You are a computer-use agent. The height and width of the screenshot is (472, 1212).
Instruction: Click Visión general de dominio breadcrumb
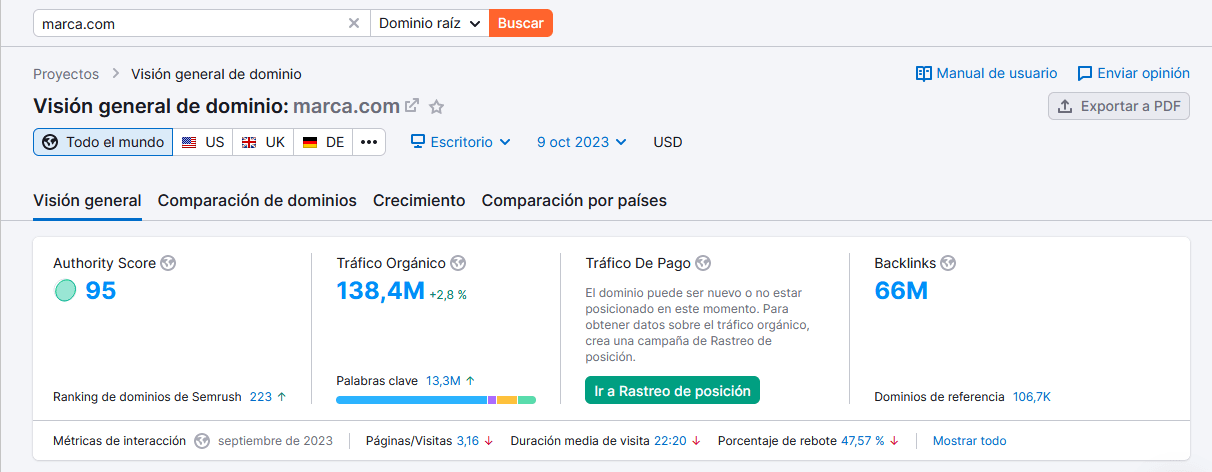tap(216, 74)
